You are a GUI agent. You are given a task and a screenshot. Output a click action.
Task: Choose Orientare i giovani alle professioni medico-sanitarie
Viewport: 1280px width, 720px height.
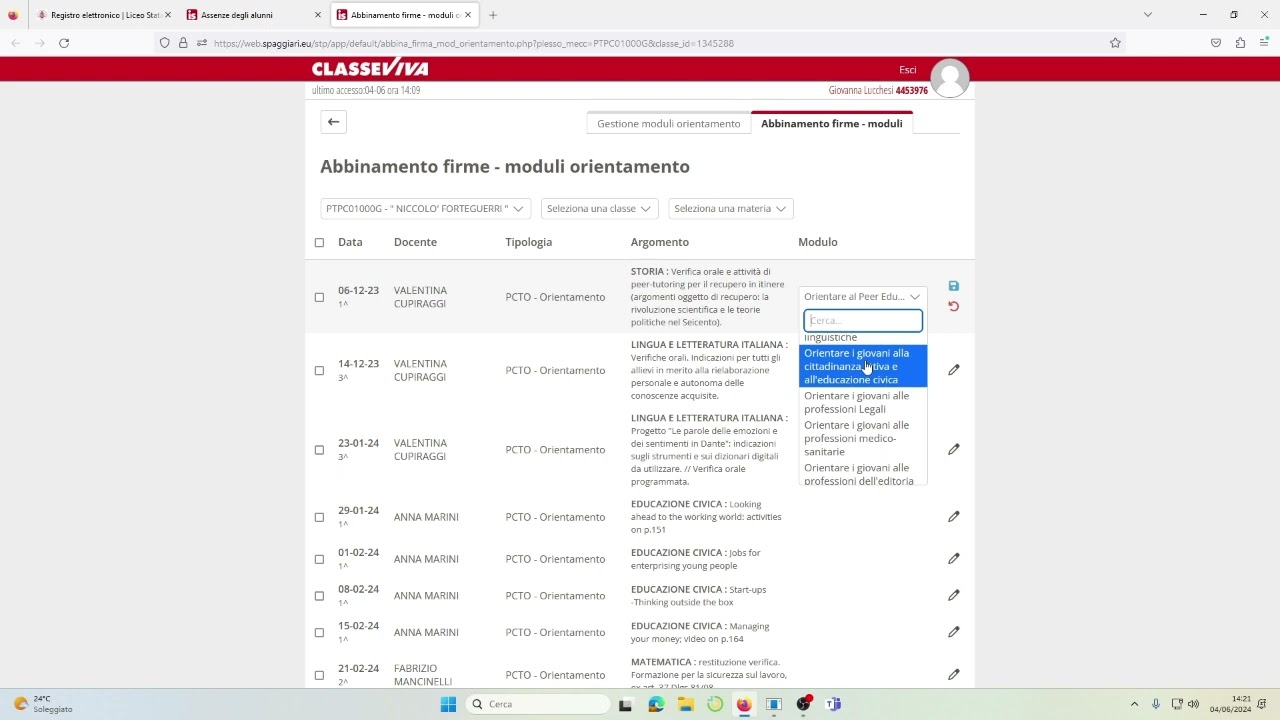862,438
